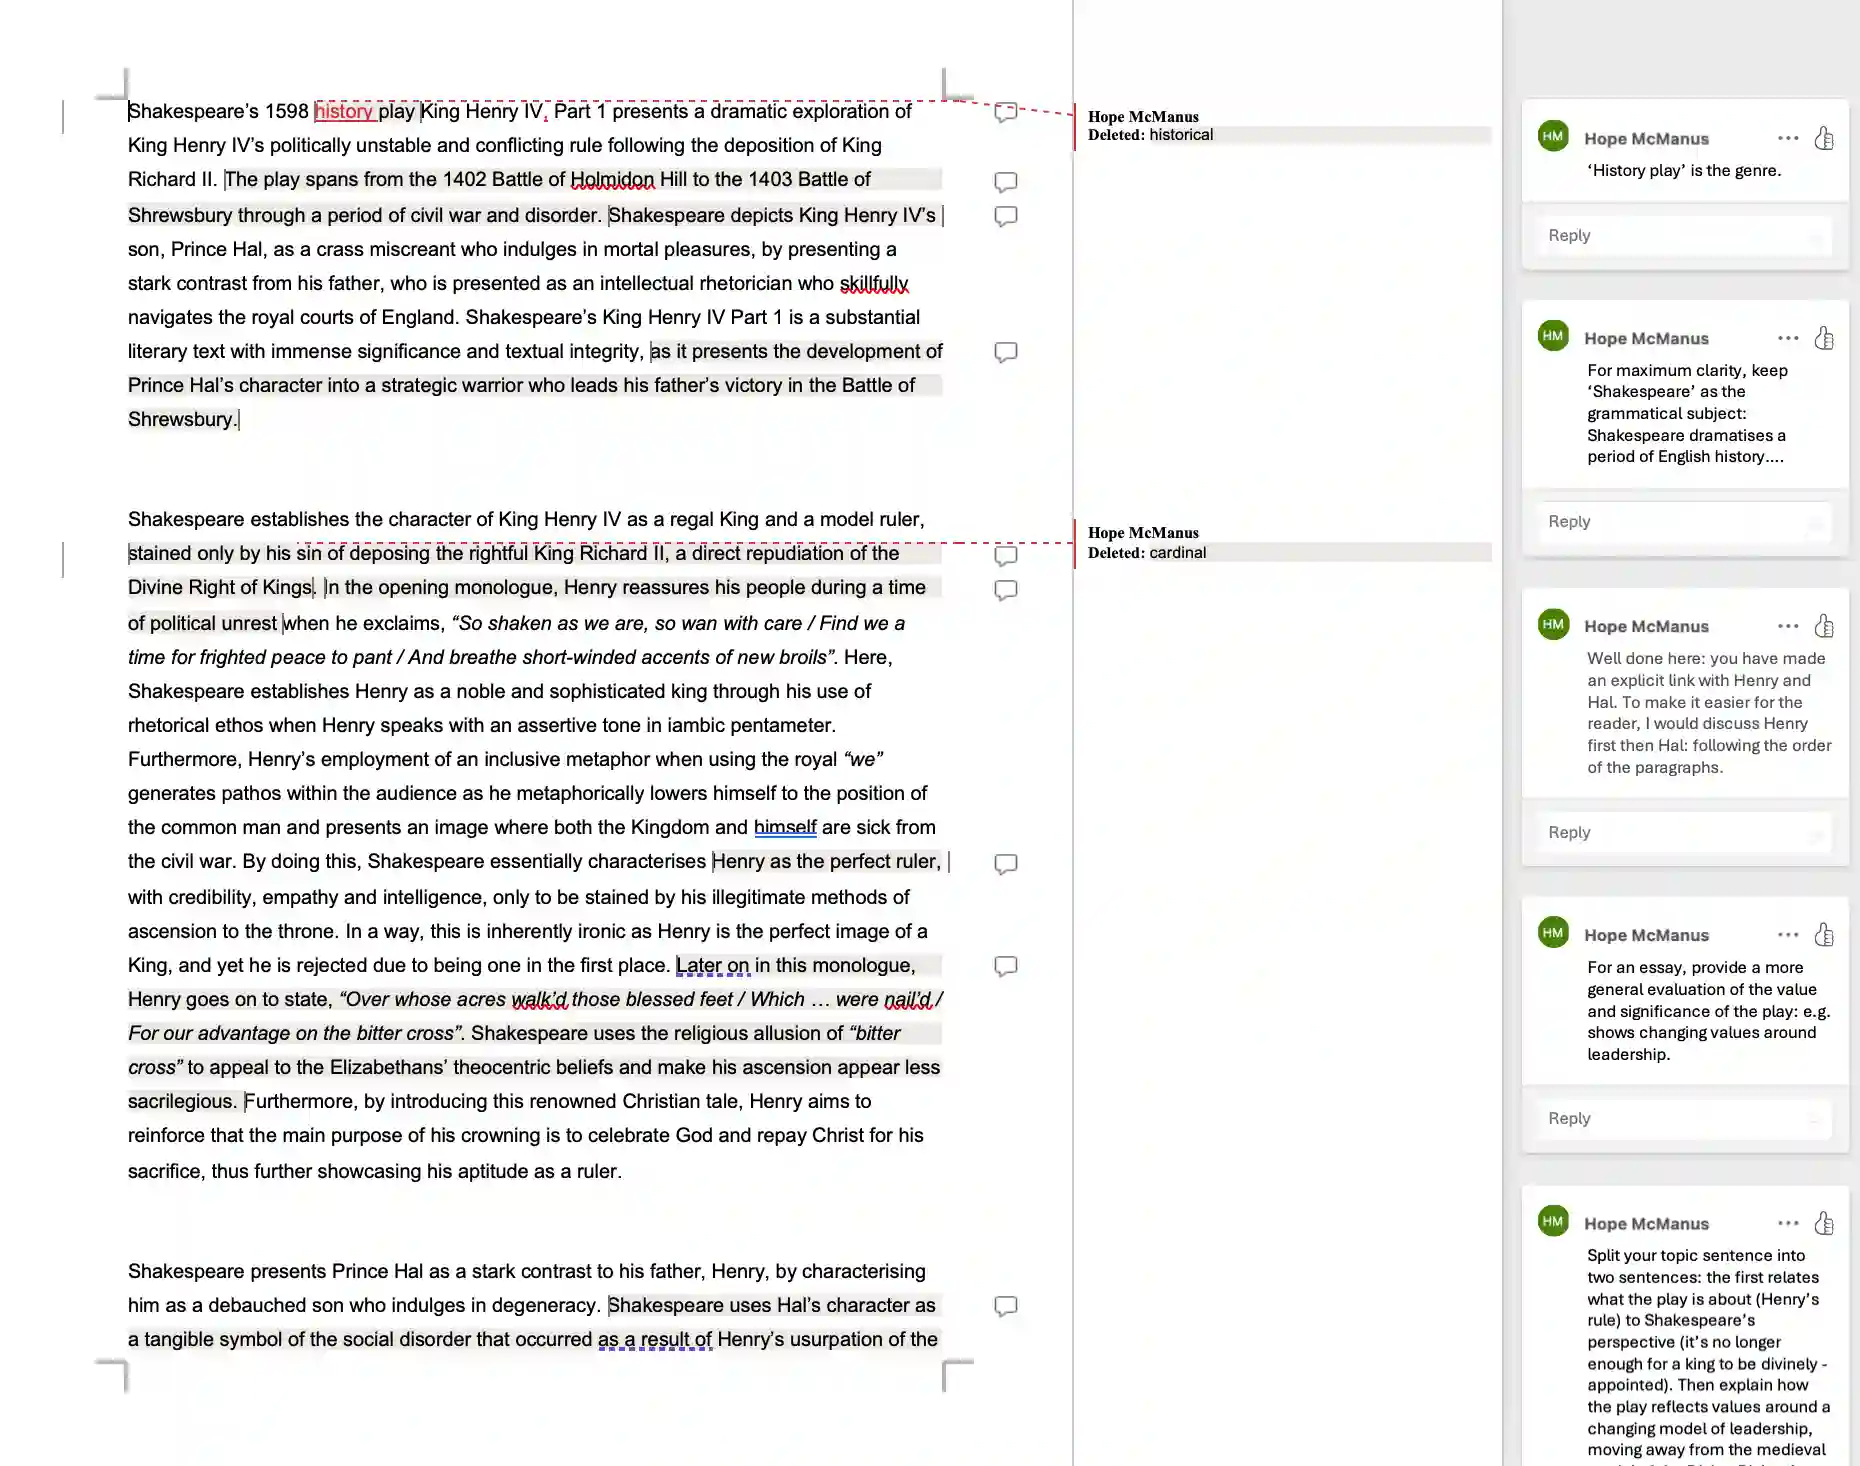
Task: Click comment text beginning 'Well done here: you have made'
Action: 1709,713
